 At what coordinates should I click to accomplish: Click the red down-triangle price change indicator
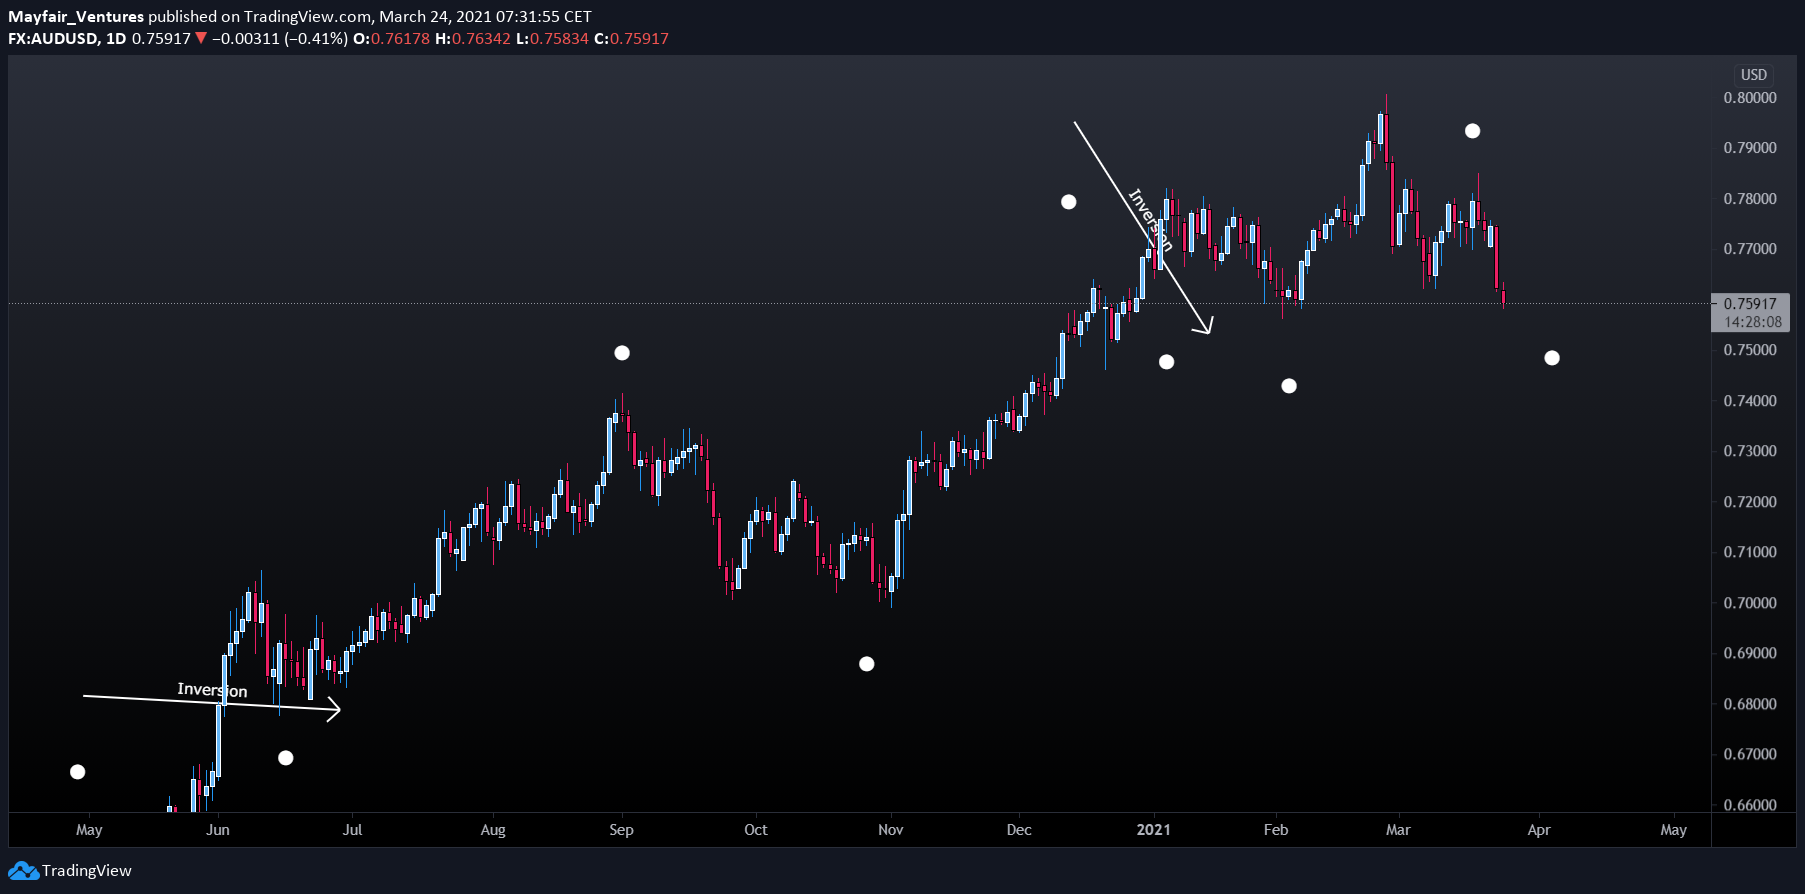[x=201, y=39]
